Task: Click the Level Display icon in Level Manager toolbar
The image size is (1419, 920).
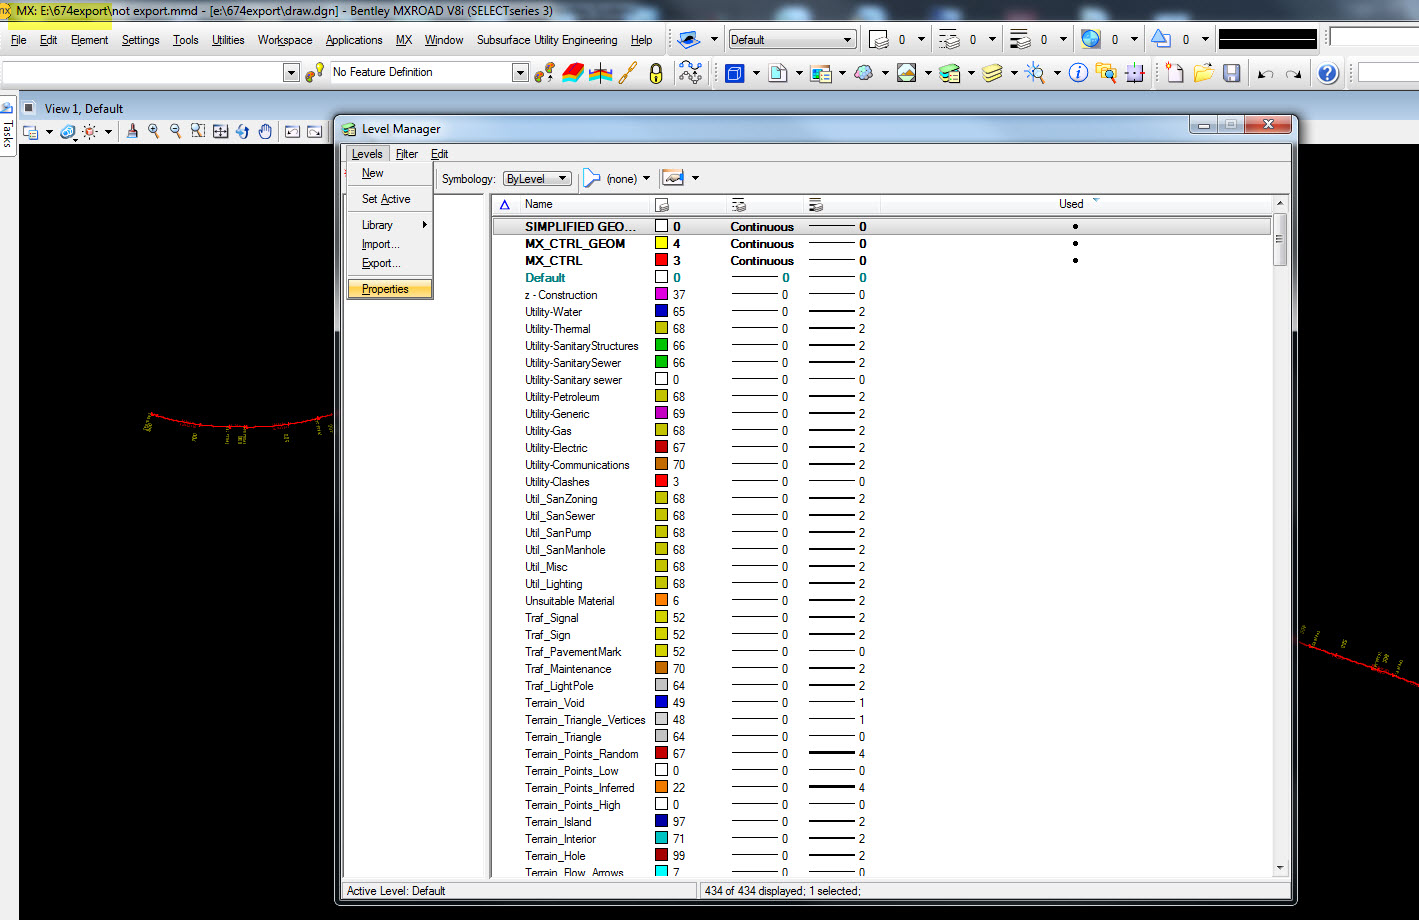Action: coord(673,178)
